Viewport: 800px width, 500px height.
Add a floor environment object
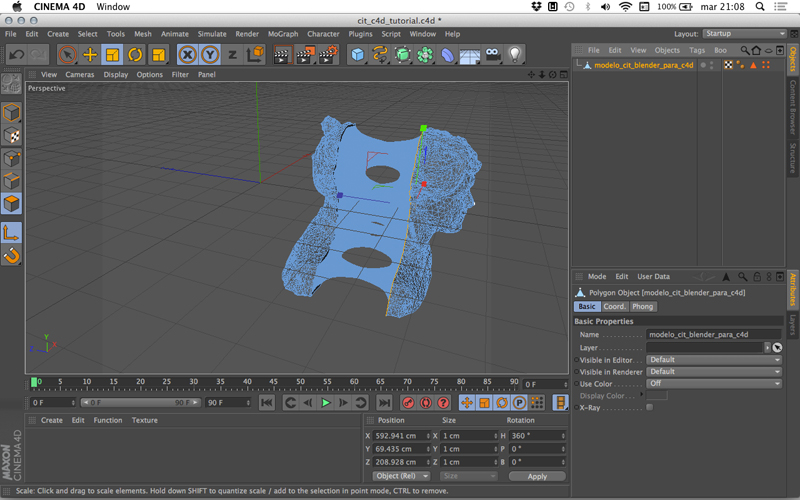tap(469, 55)
